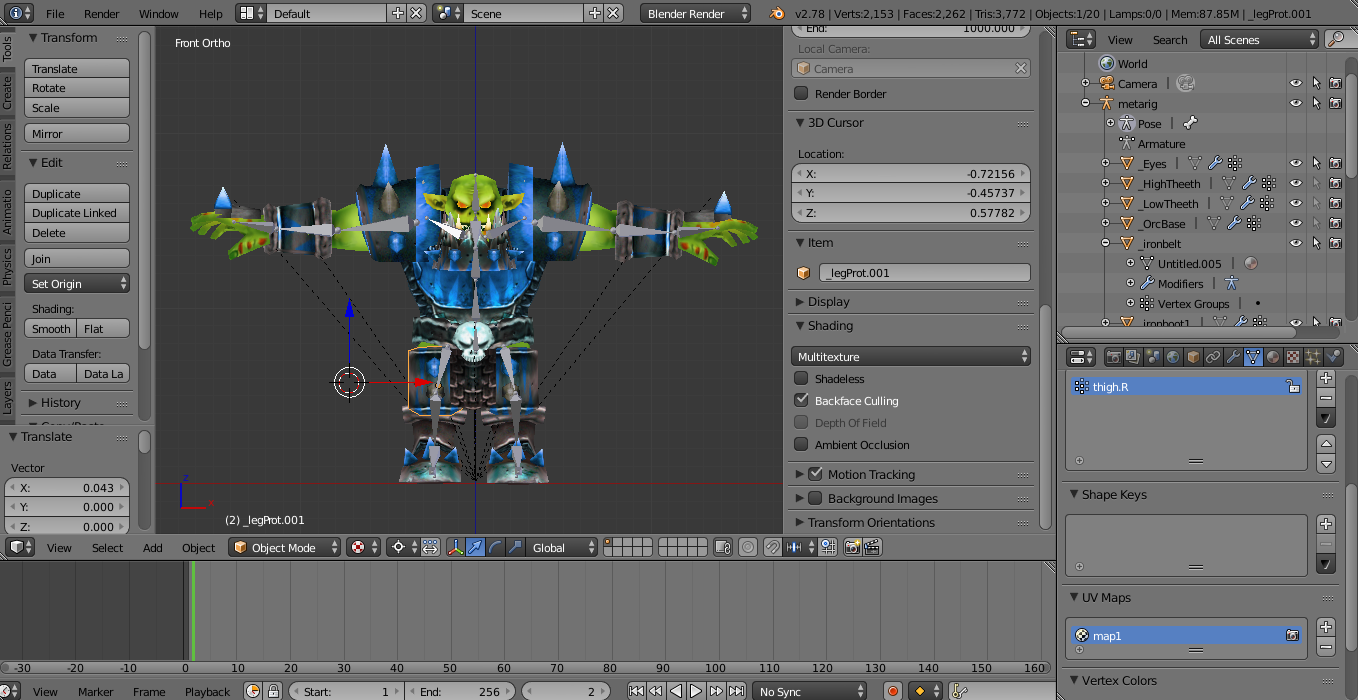Viewport: 1358px width, 700px height.
Task: Switch to the Material properties tab
Action: coord(1273,356)
